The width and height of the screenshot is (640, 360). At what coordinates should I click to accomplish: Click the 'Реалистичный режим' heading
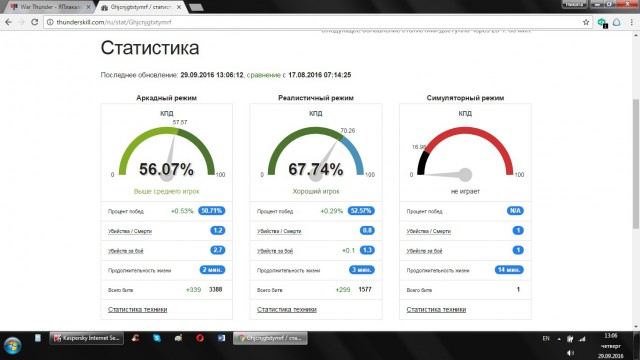point(316,98)
